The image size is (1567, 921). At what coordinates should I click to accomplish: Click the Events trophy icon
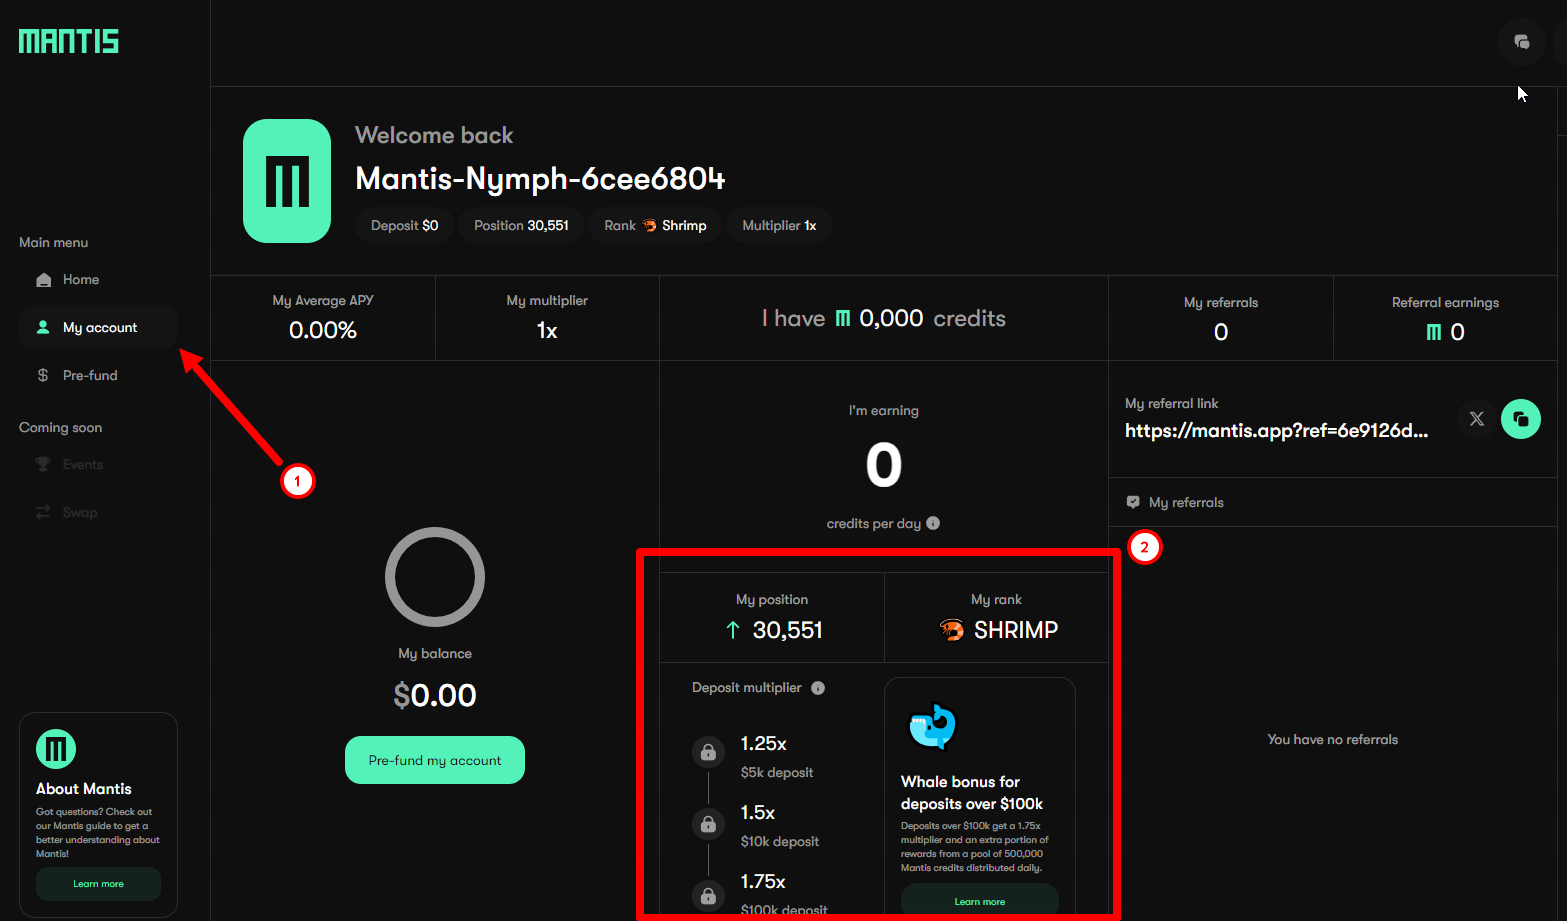43,464
